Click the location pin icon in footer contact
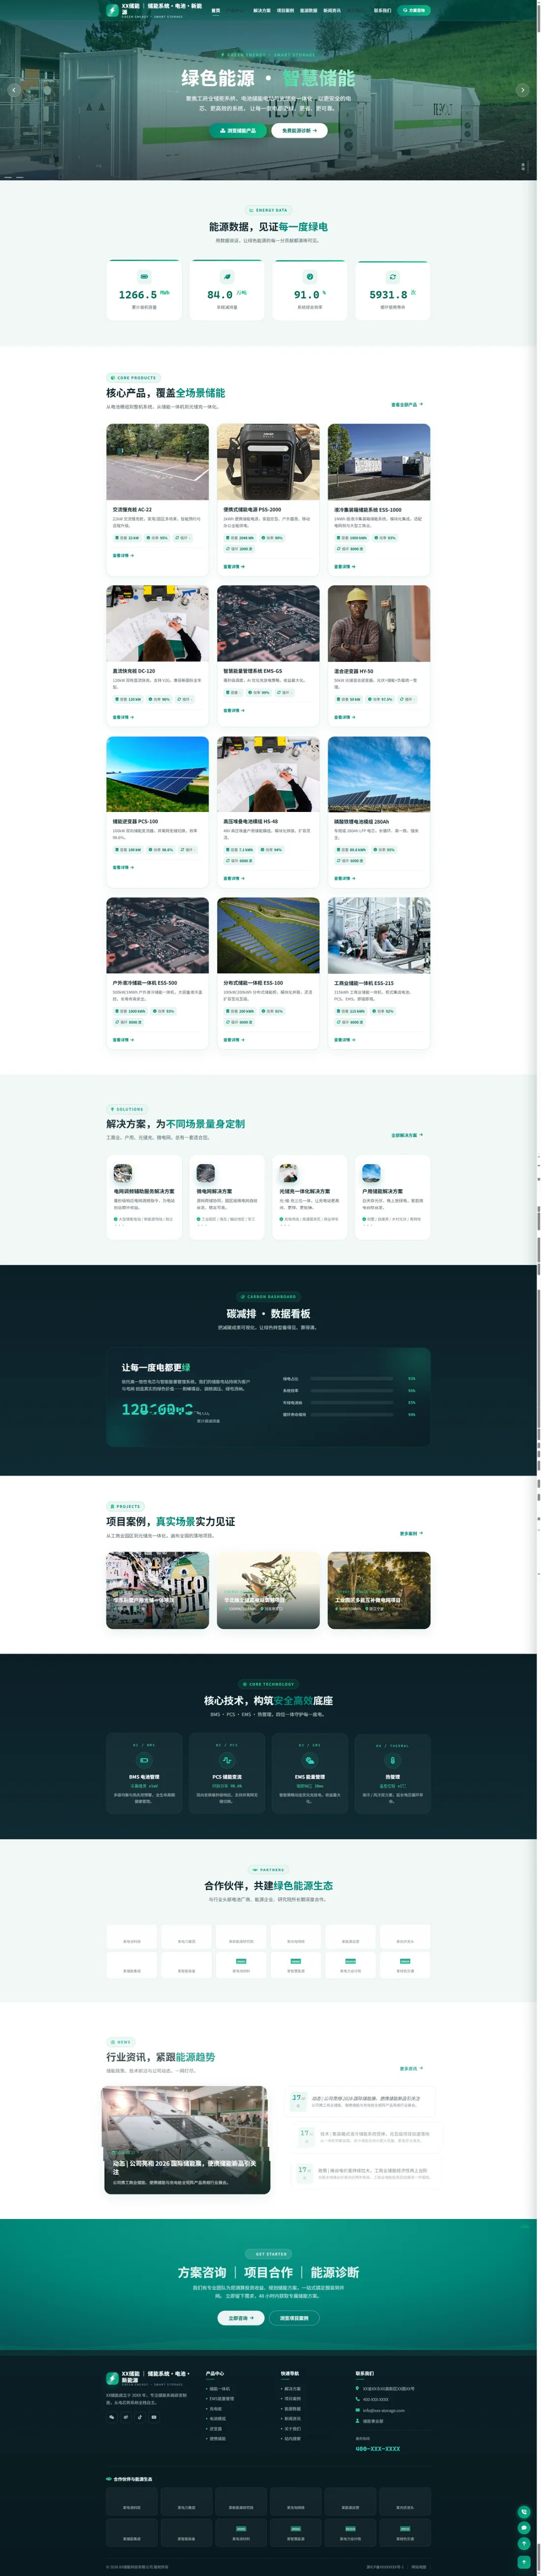The height and width of the screenshot is (2576, 541). point(358,2388)
